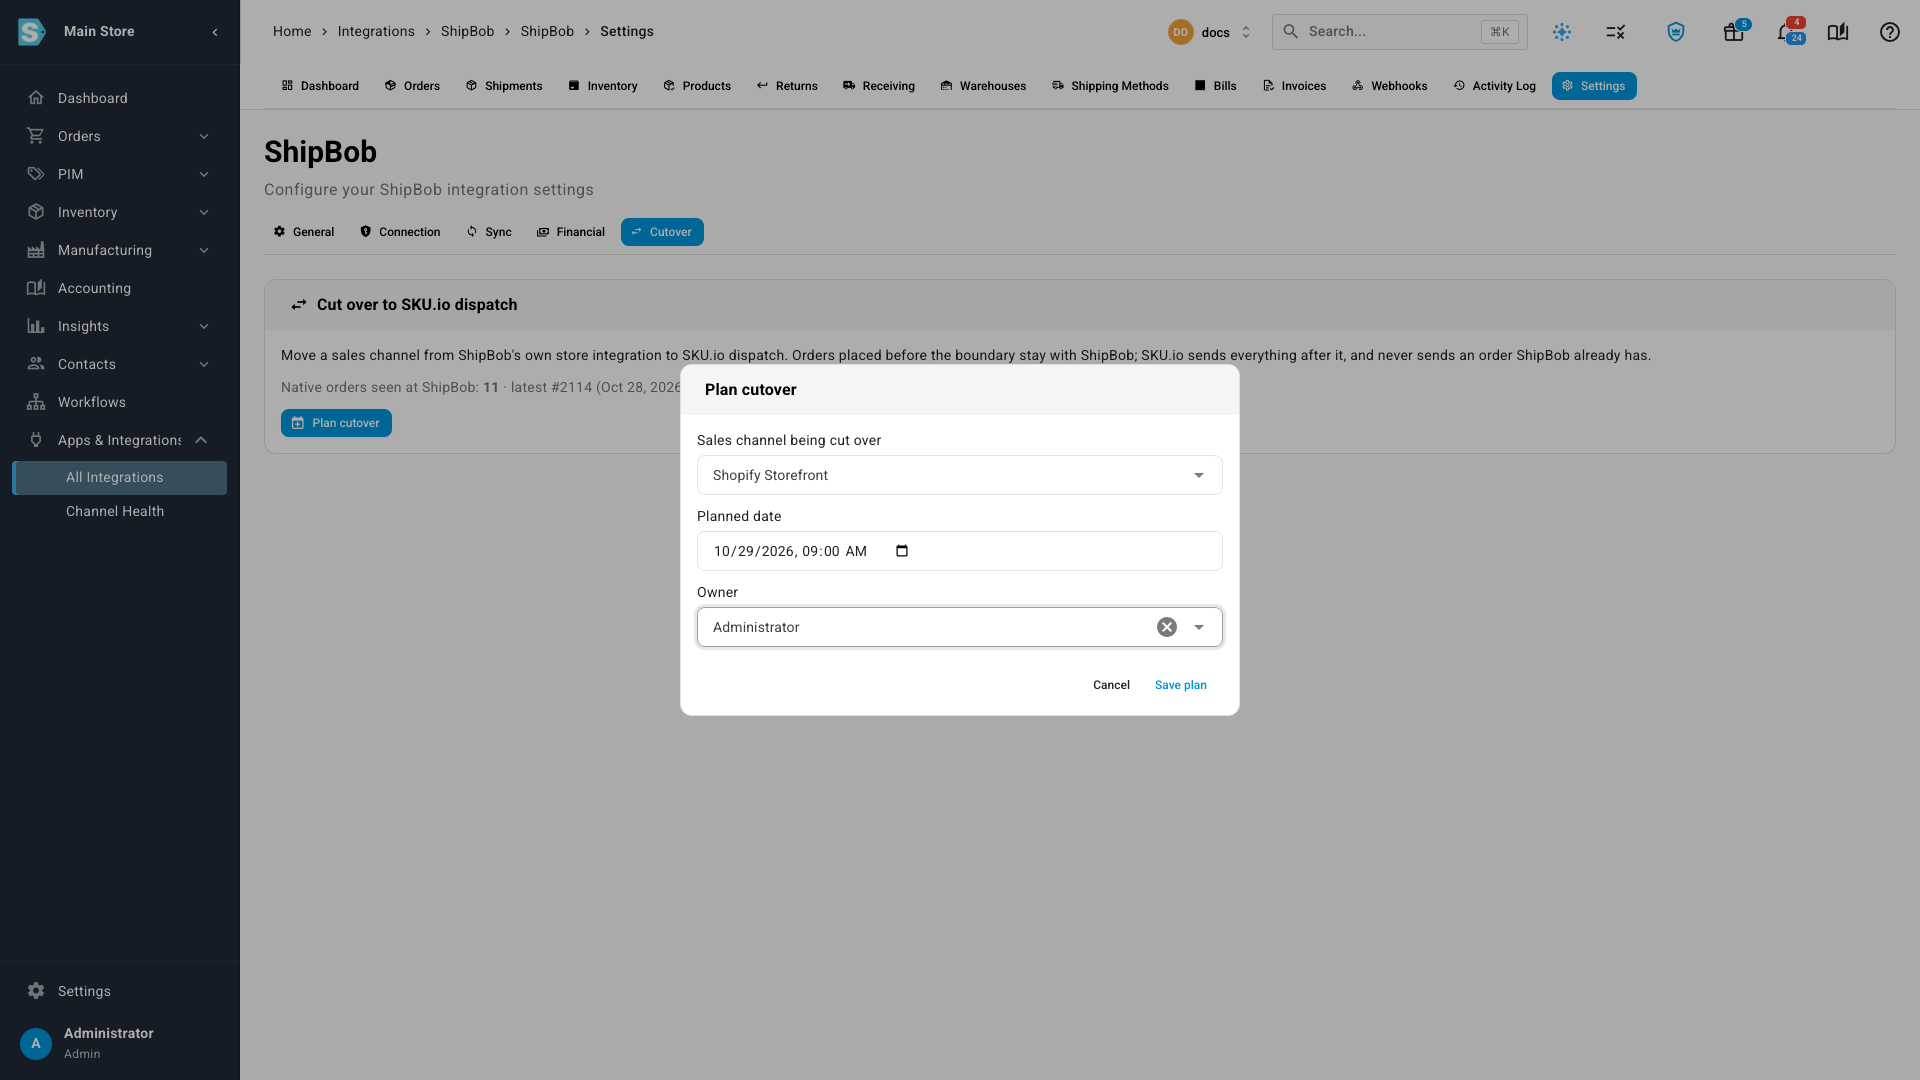Click Save plan in dialog

pos(1180,685)
